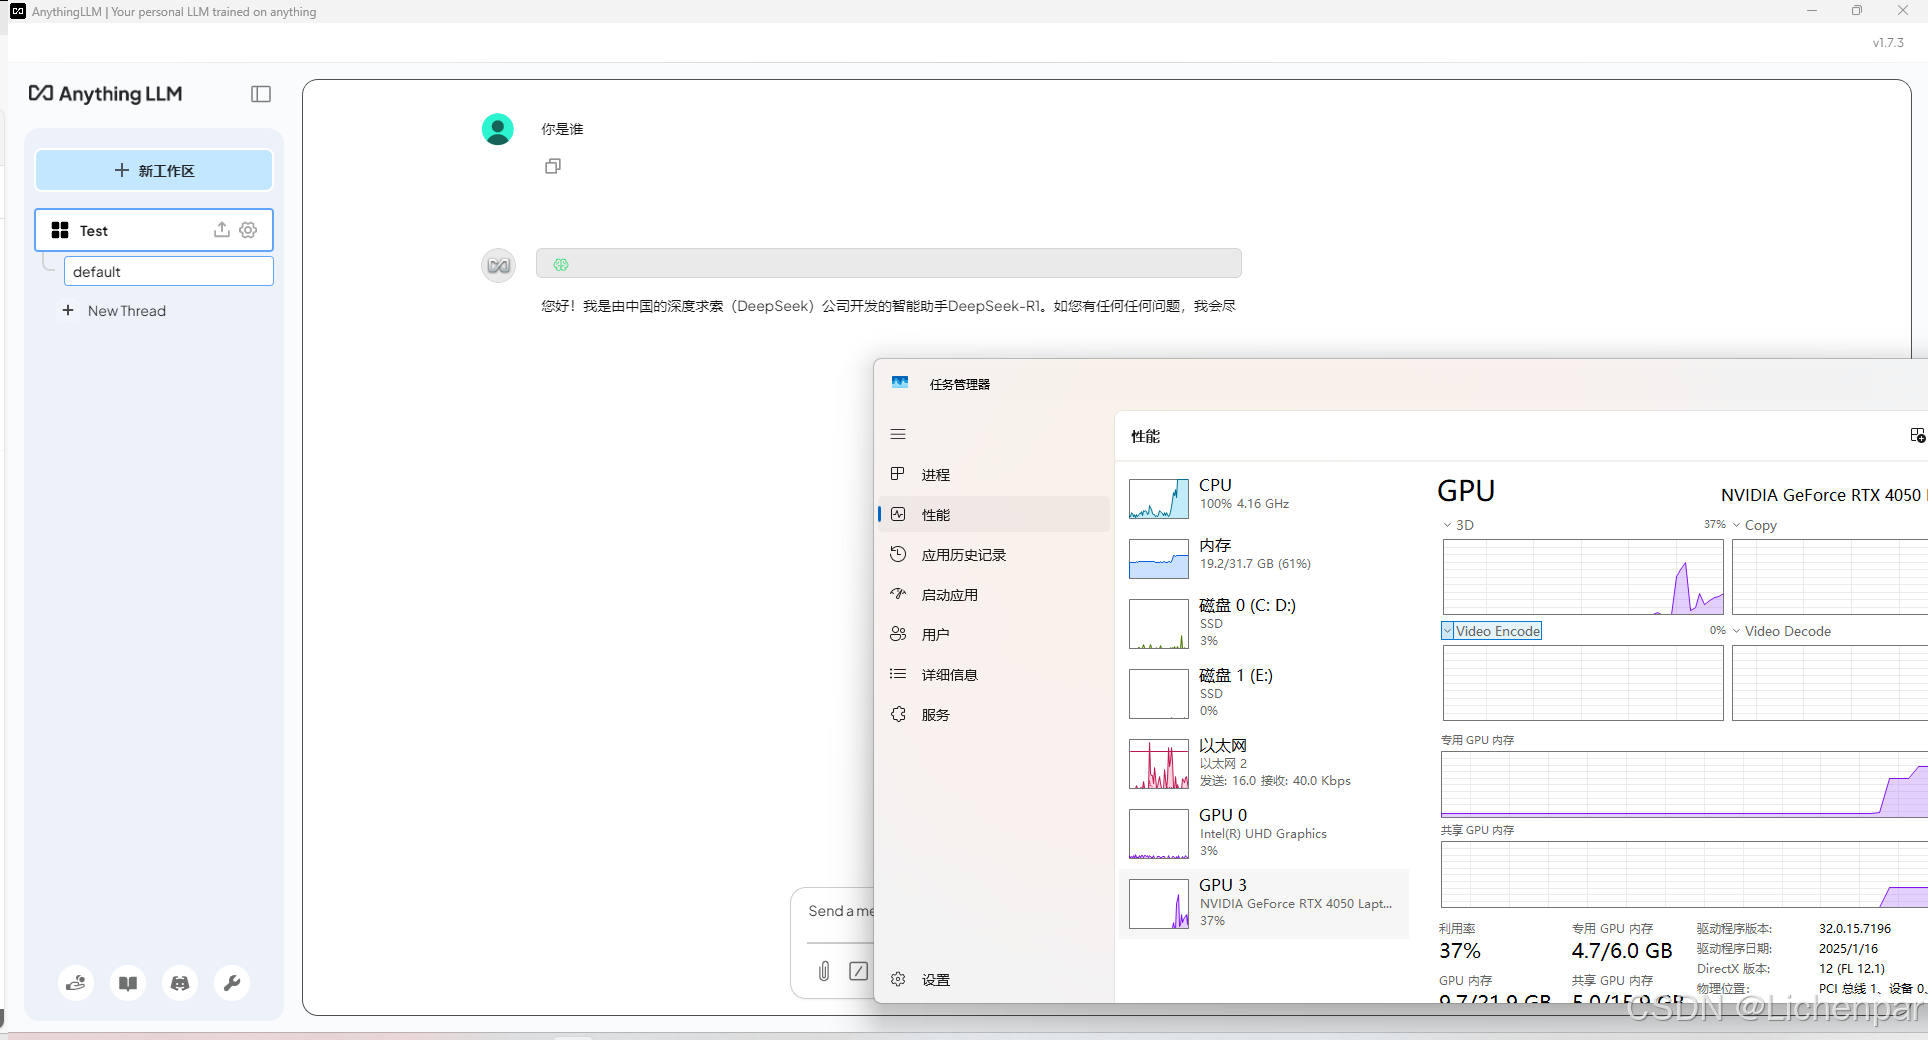Open Test workspace settings gear

(x=248, y=230)
